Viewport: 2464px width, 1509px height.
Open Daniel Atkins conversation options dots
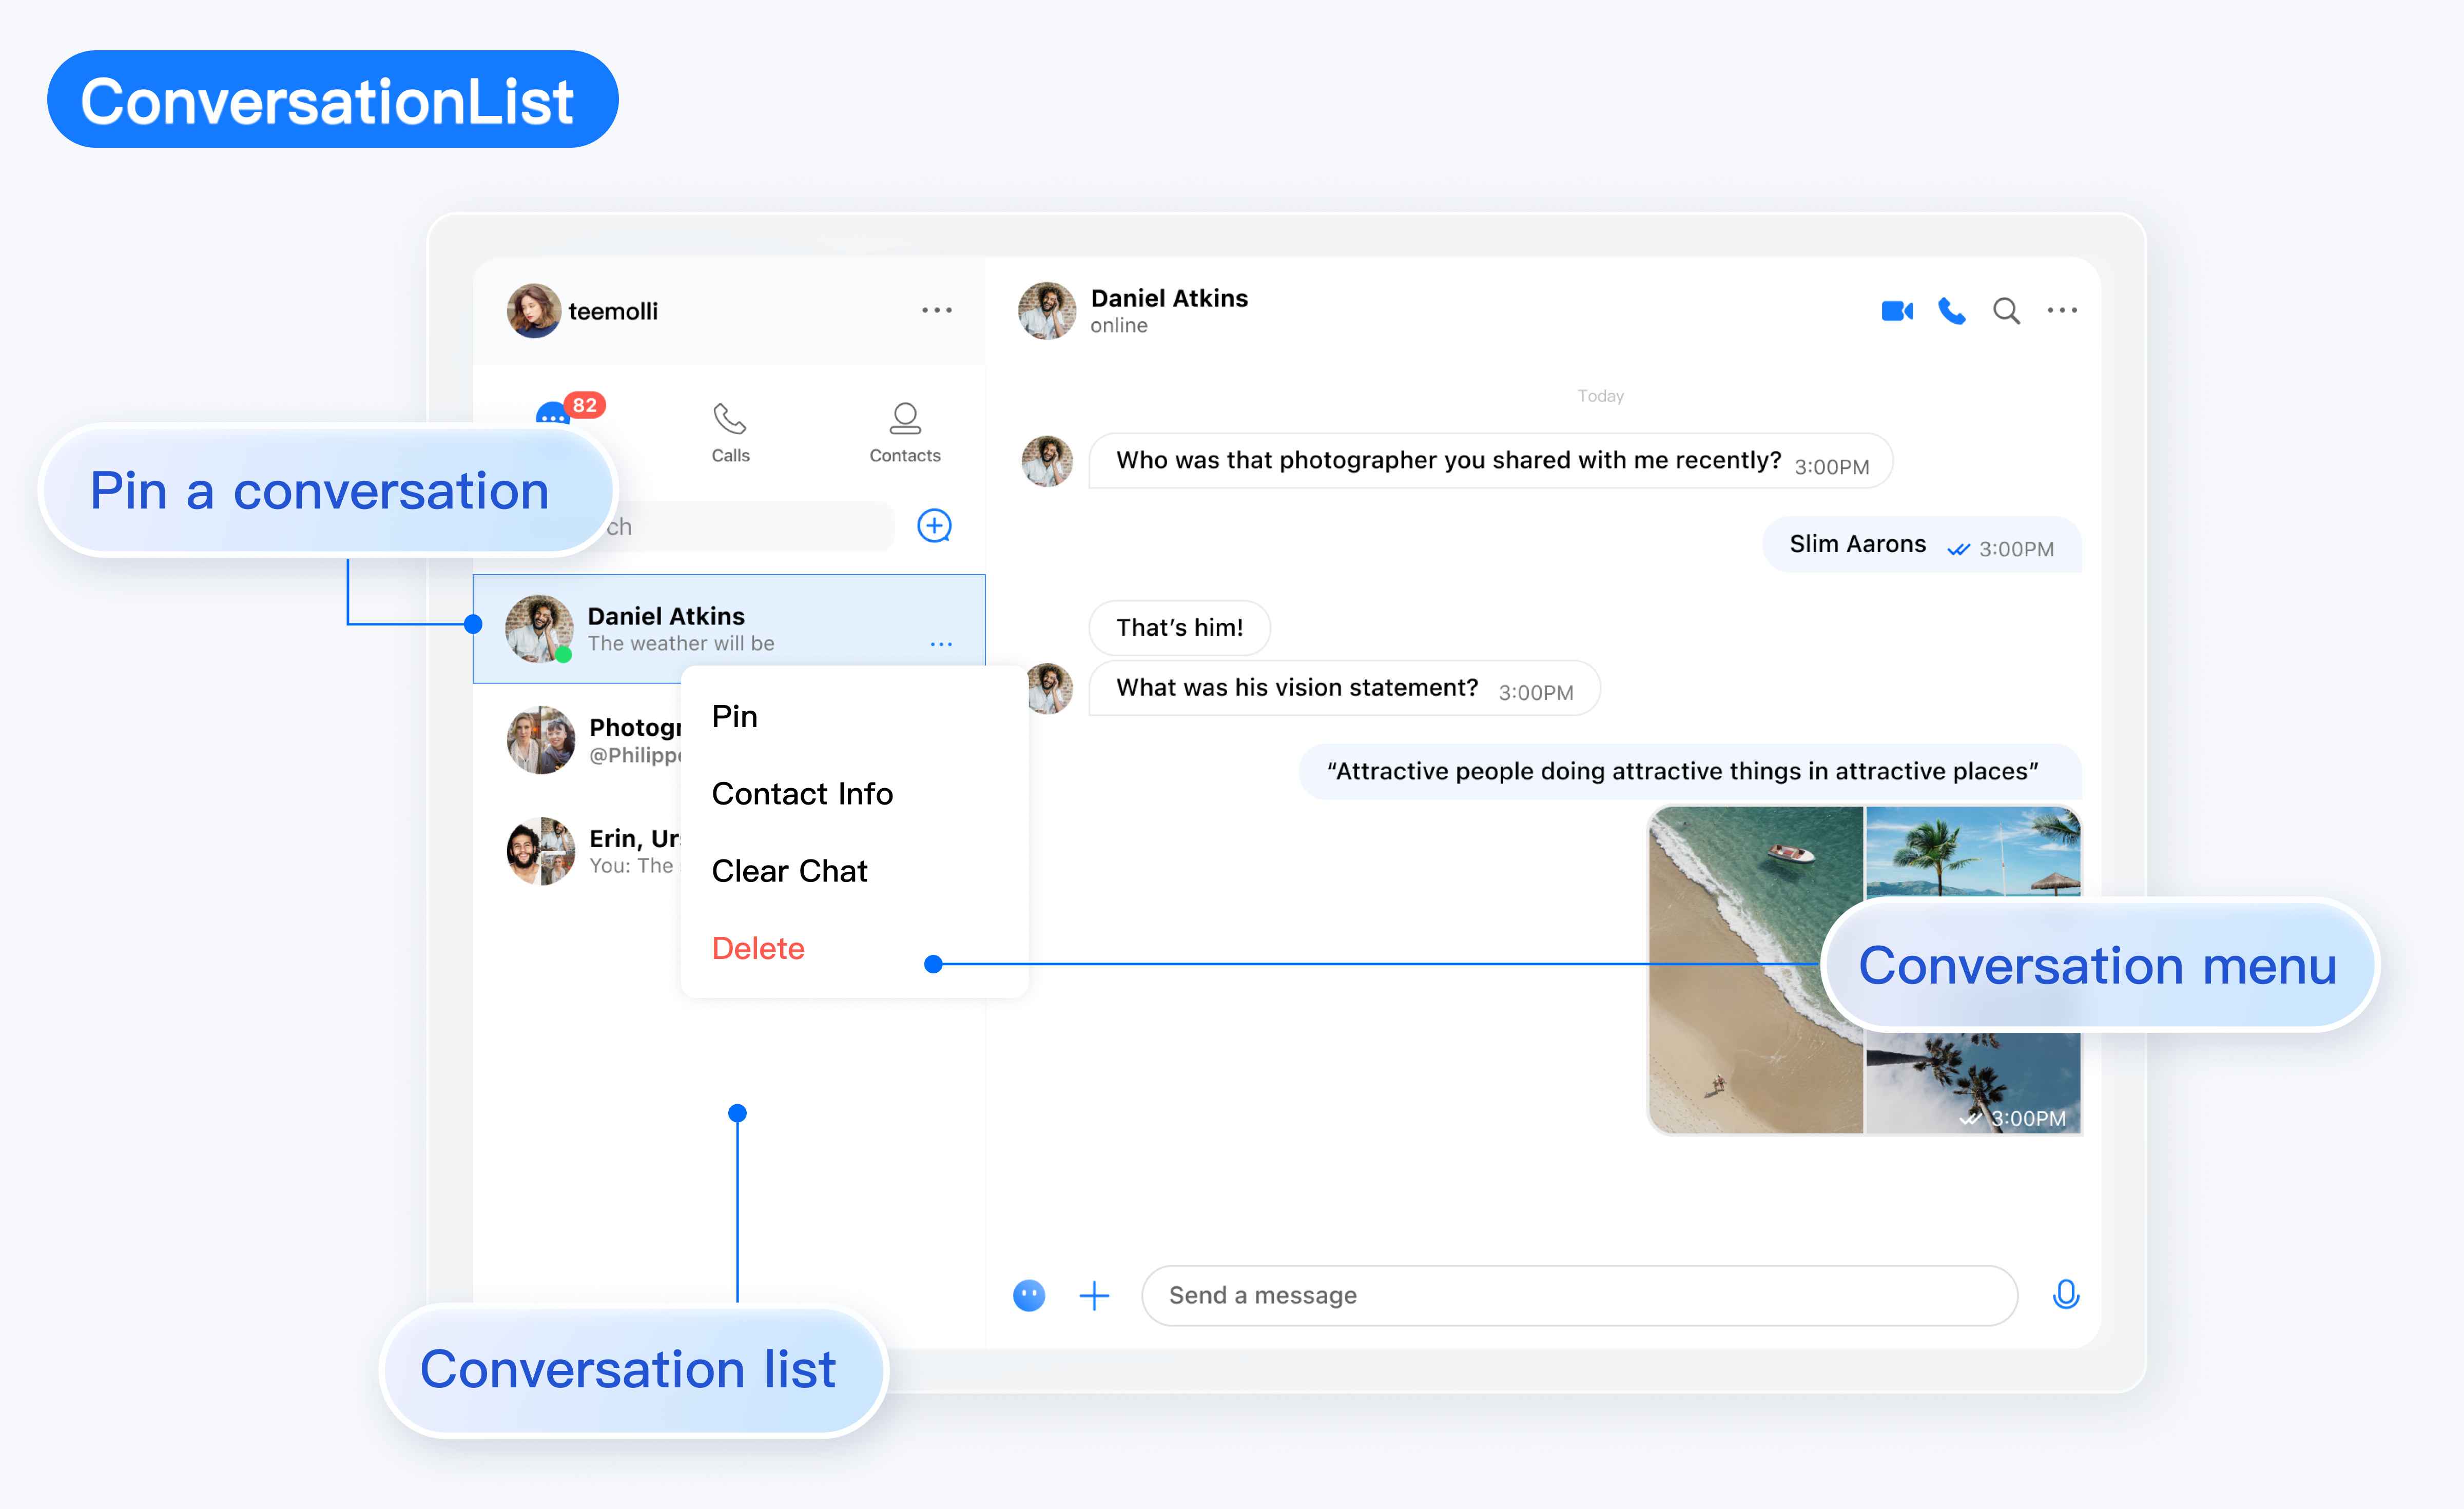pos(941,644)
